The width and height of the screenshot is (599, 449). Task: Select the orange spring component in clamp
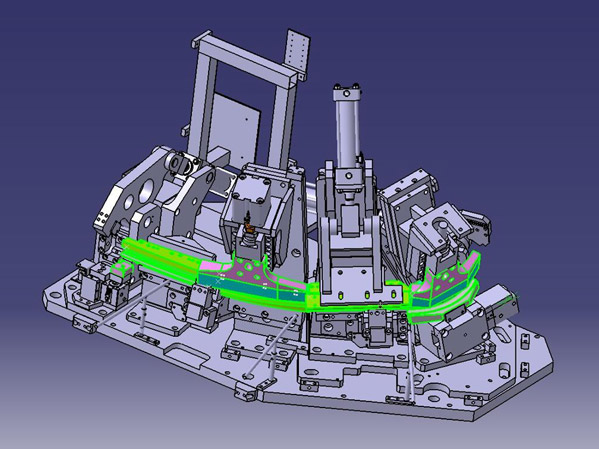pyautogui.click(x=249, y=228)
